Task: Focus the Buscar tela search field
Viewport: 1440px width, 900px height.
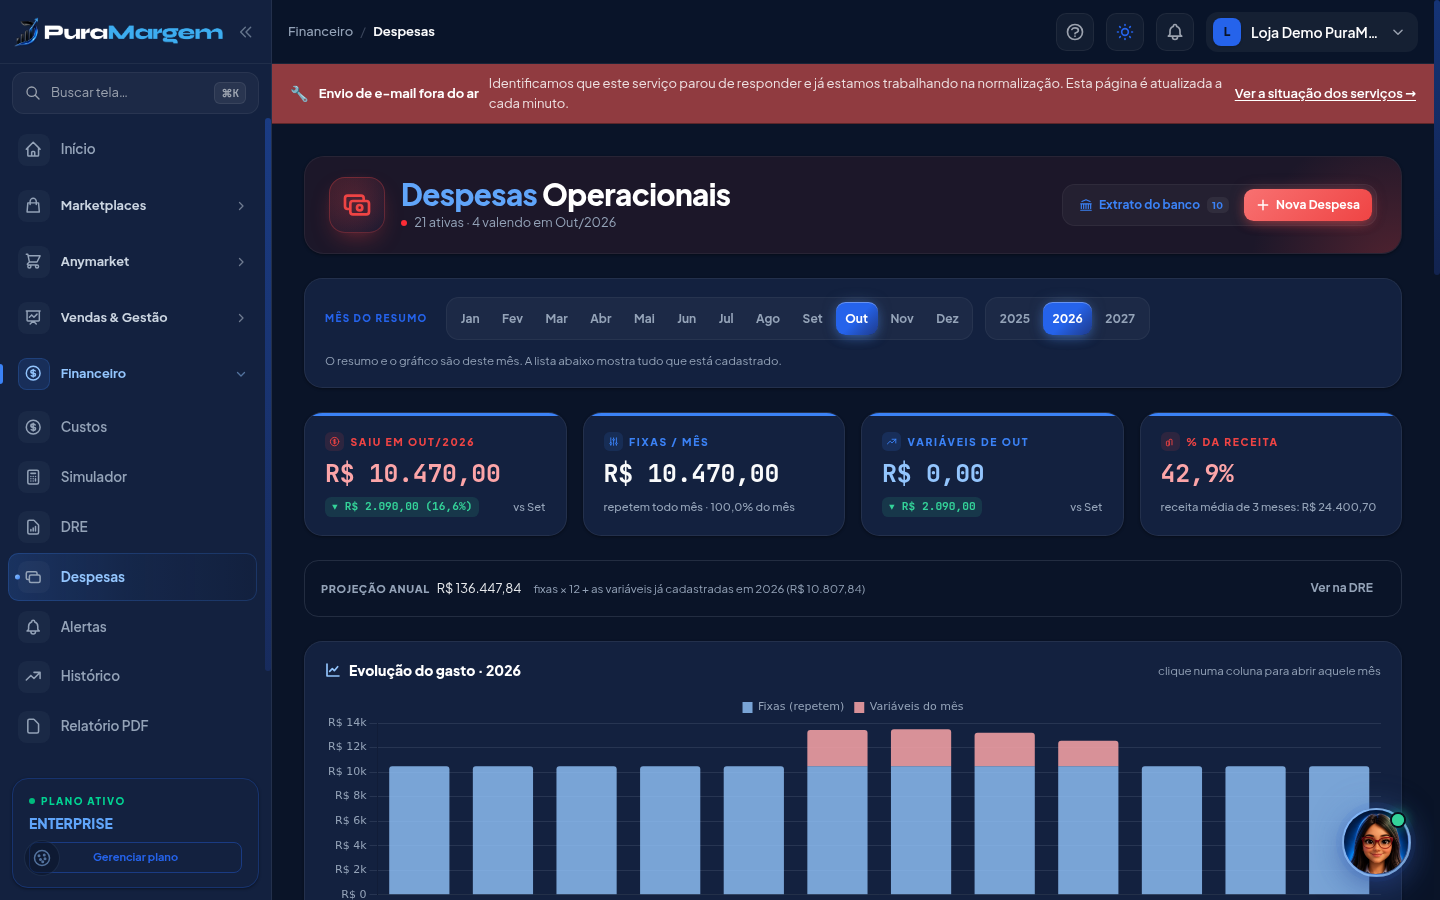Action: pyautogui.click(x=135, y=93)
